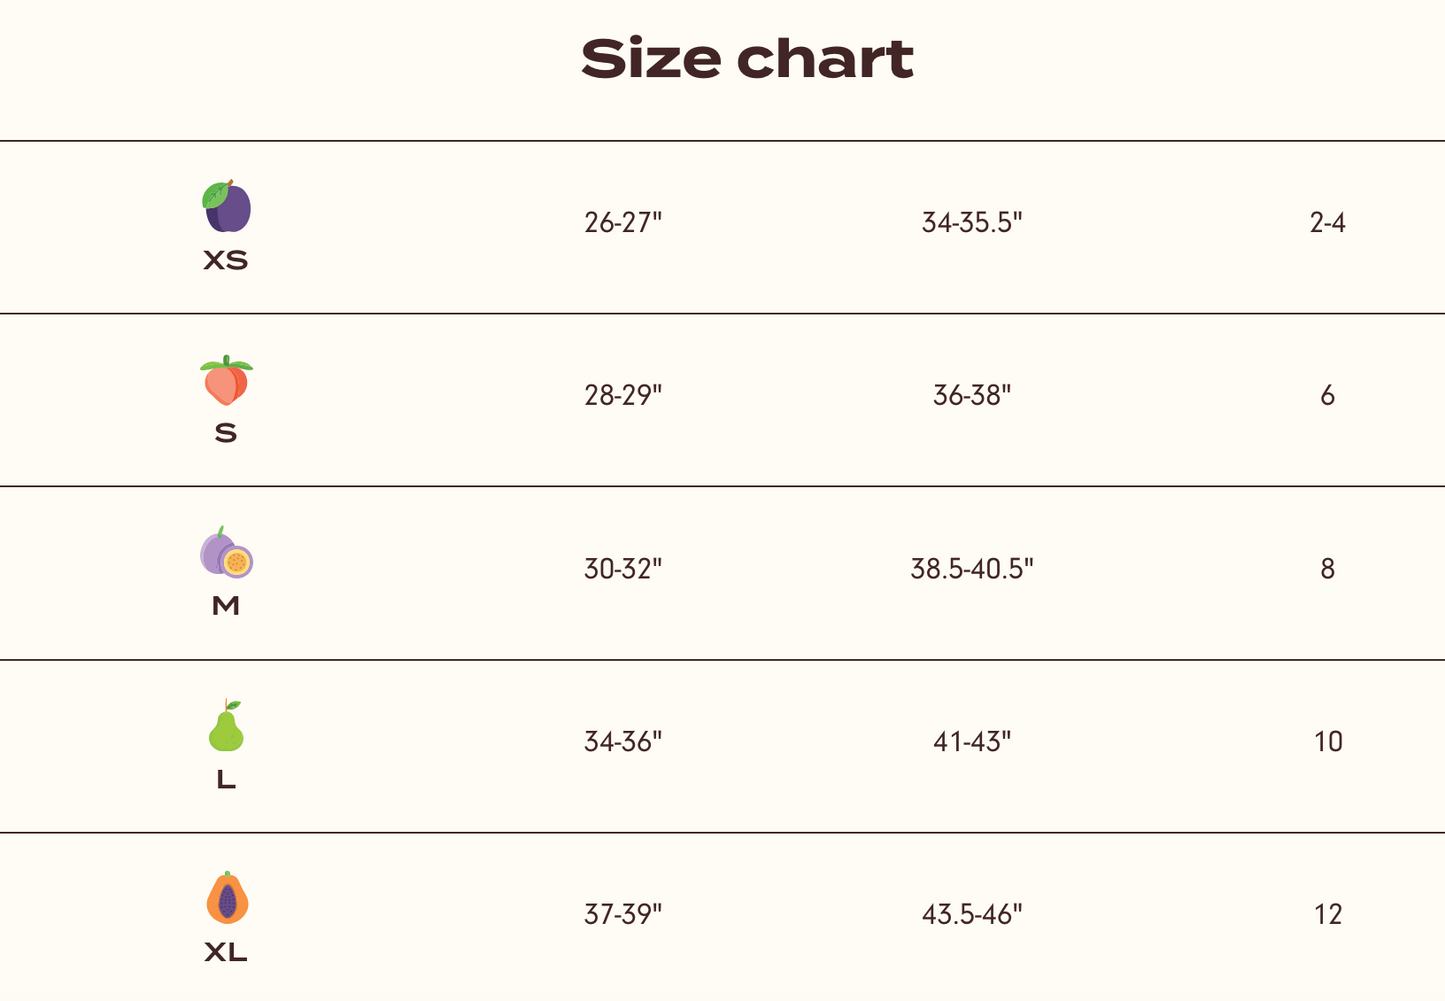The height and width of the screenshot is (1001, 1445).
Task: Select the 28-29" measurement in S row
Action: click(x=623, y=396)
